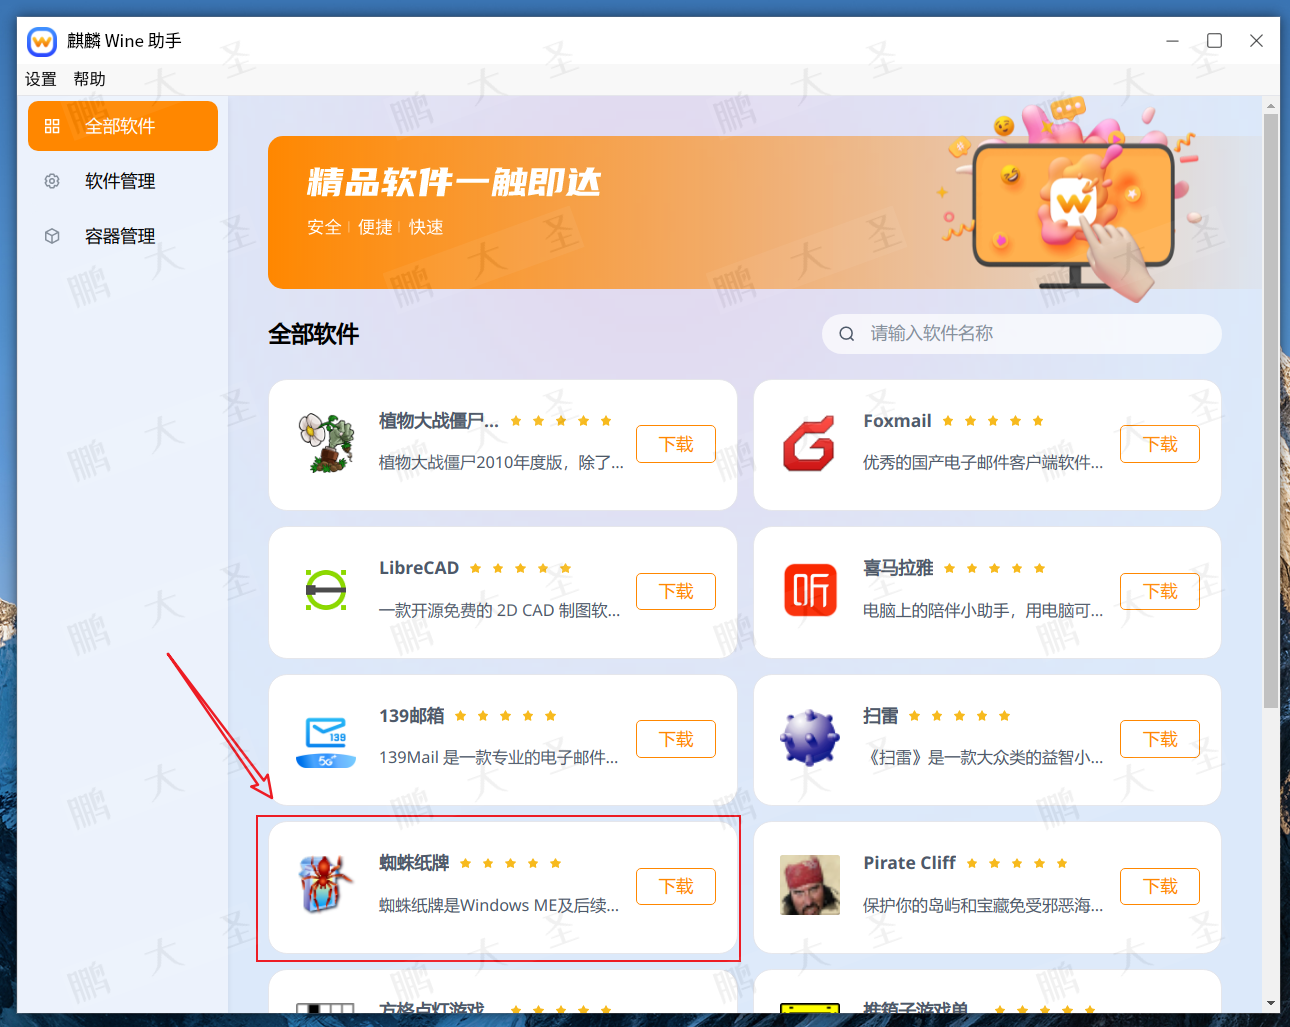The image size is (1290, 1027).
Task: Click description 139Mail 是一款专业的电子邮件...
Action: pyautogui.click(x=498, y=757)
